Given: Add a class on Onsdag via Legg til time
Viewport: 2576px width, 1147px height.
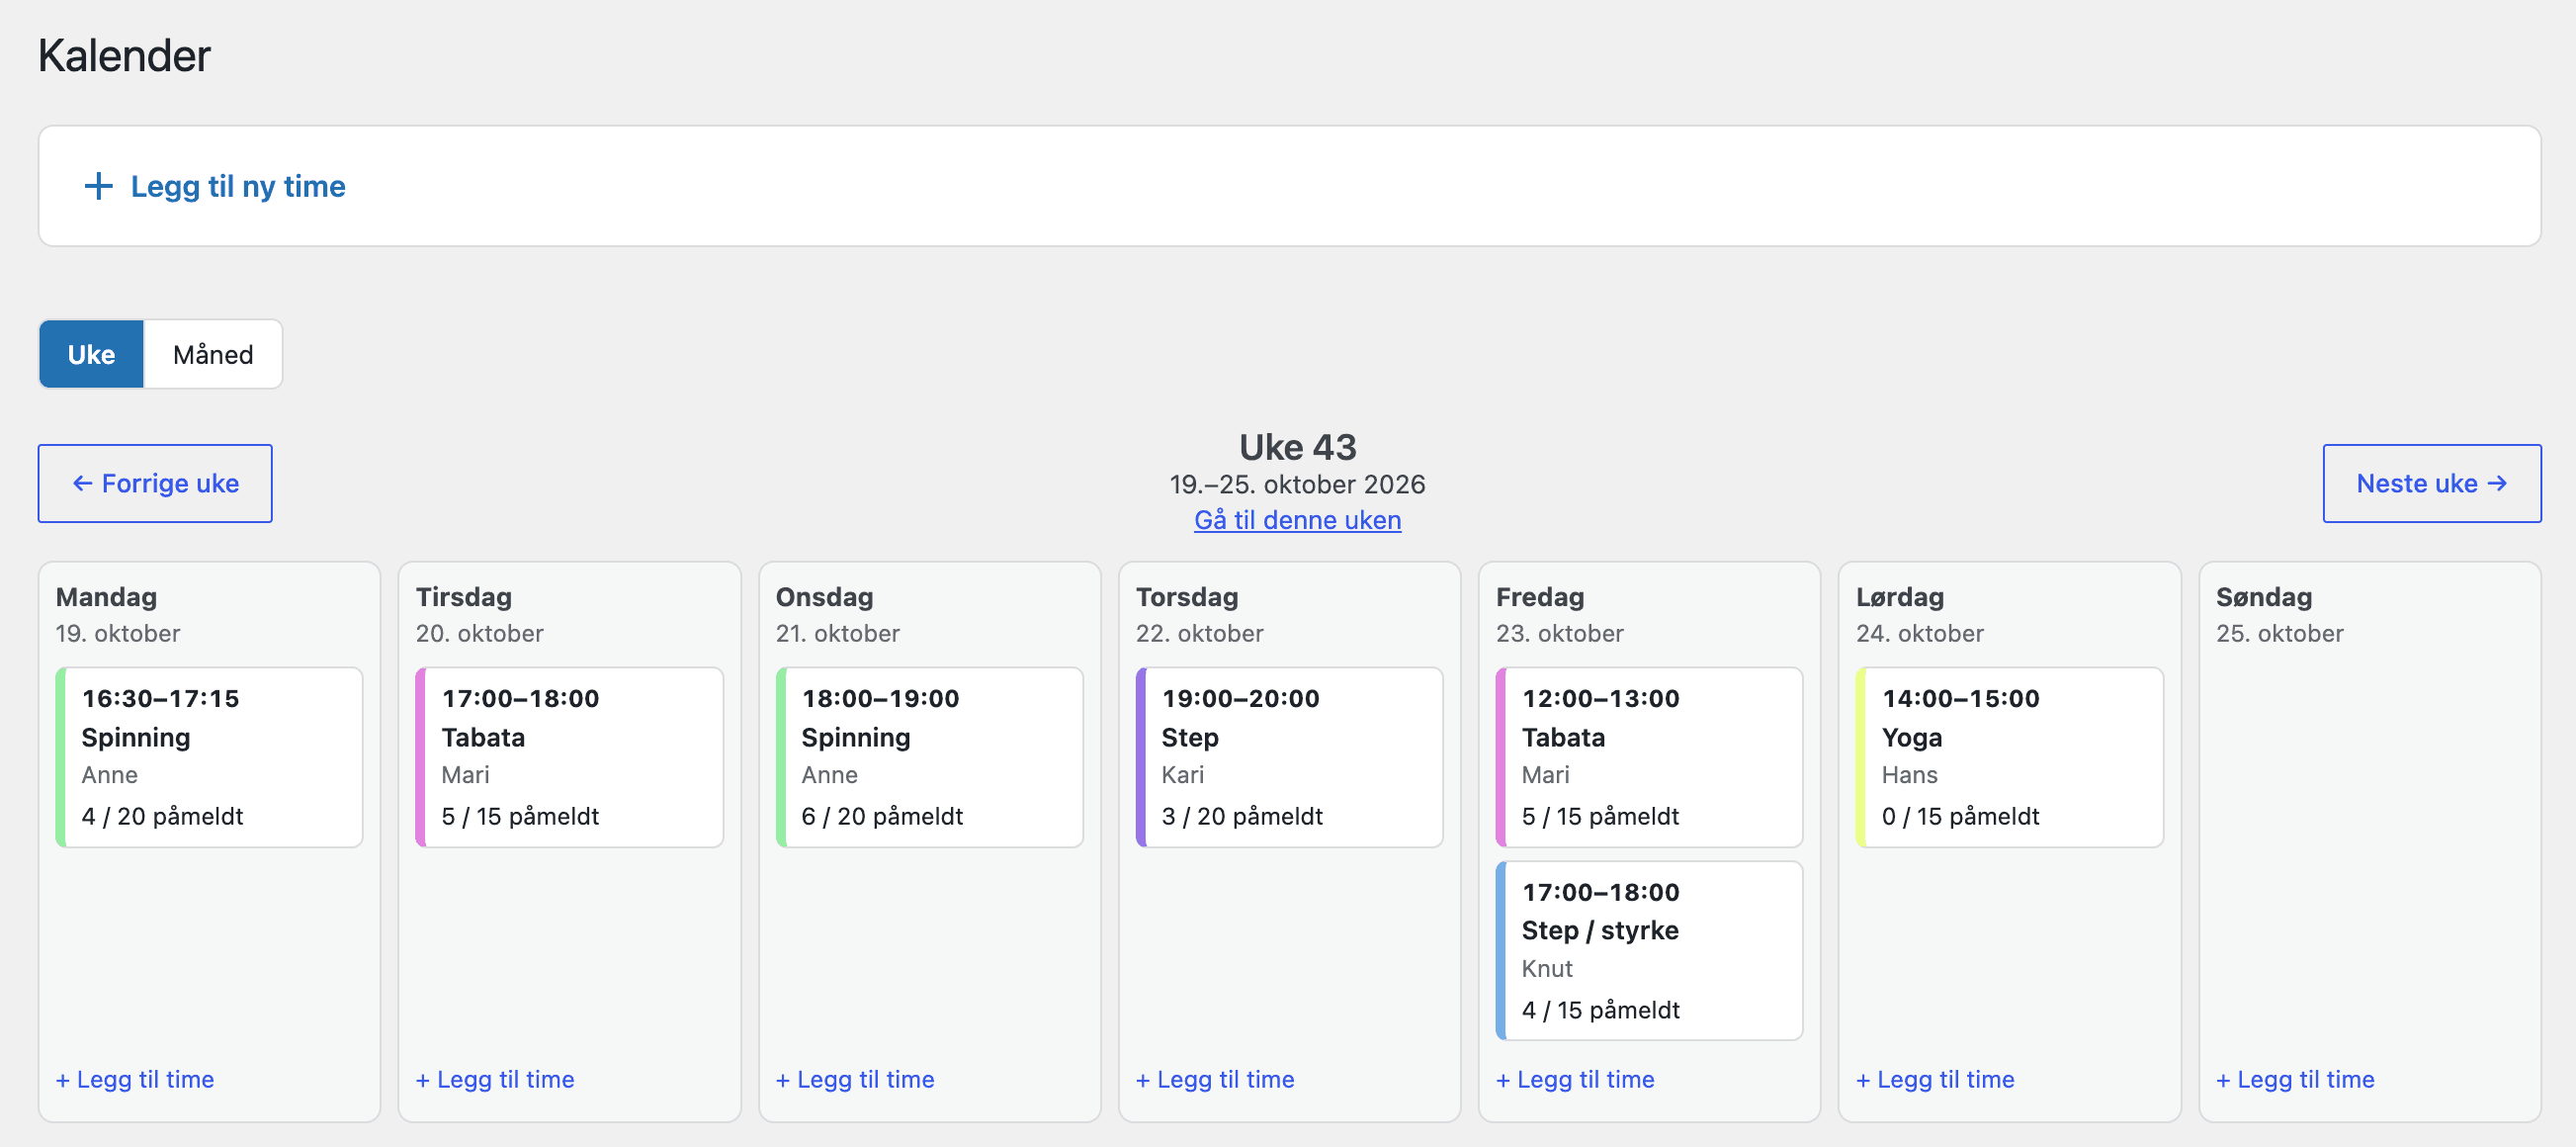Looking at the screenshot, I should click(855, 1079).
